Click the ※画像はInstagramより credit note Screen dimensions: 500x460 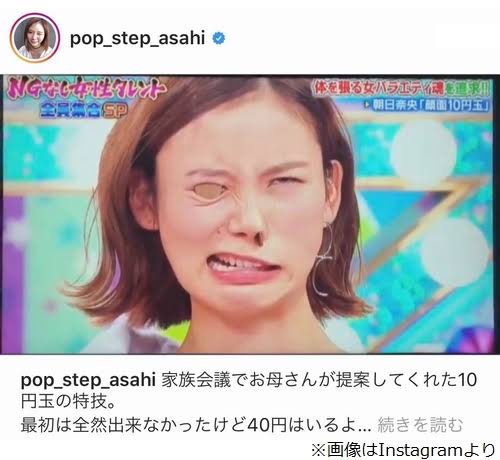pos(403,450)
